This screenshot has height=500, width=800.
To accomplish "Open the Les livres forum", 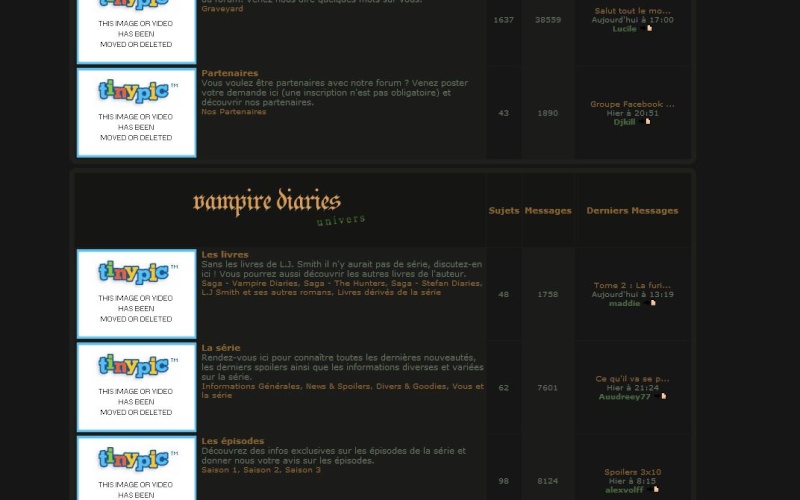I will tap(224, 254).
